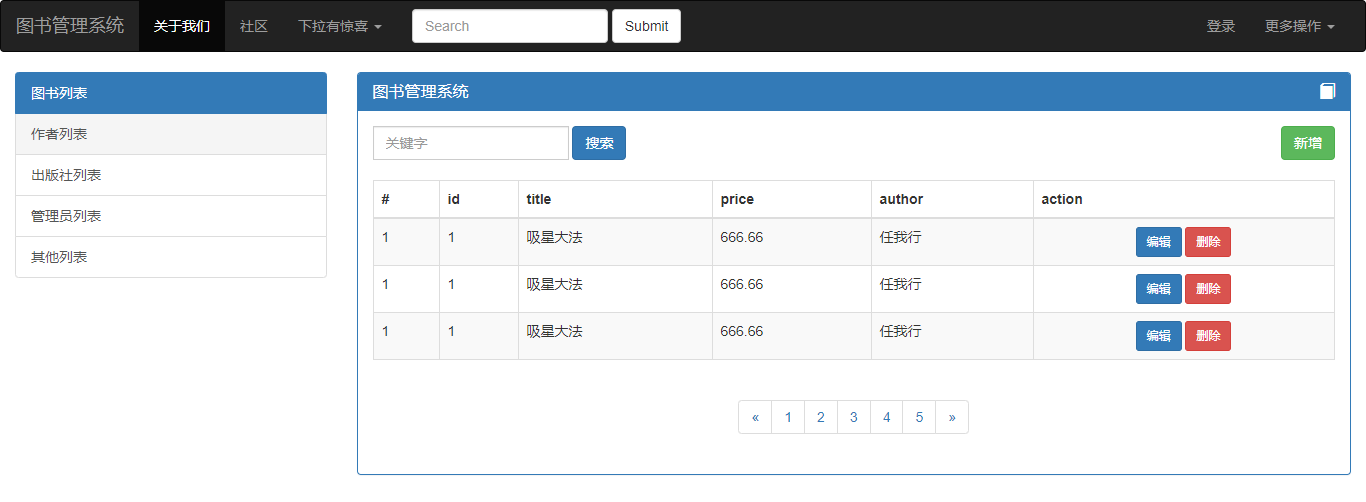Go to previous page with « arrow

point(755,417)
